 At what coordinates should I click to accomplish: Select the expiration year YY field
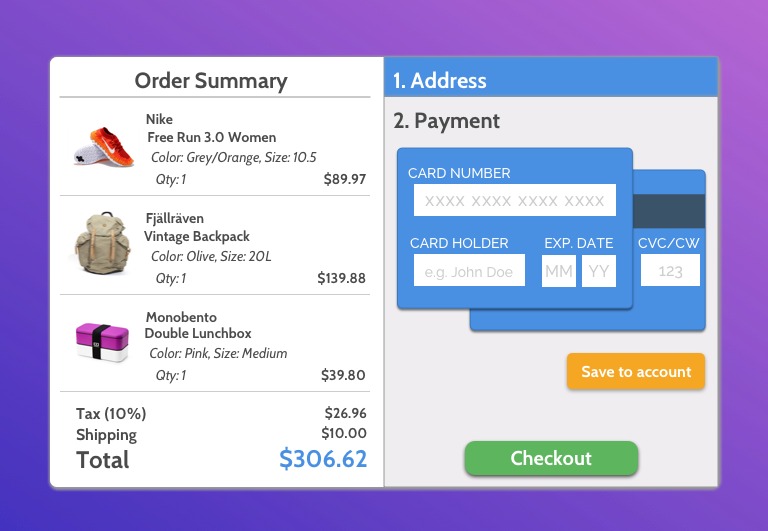tap(598, 270)
